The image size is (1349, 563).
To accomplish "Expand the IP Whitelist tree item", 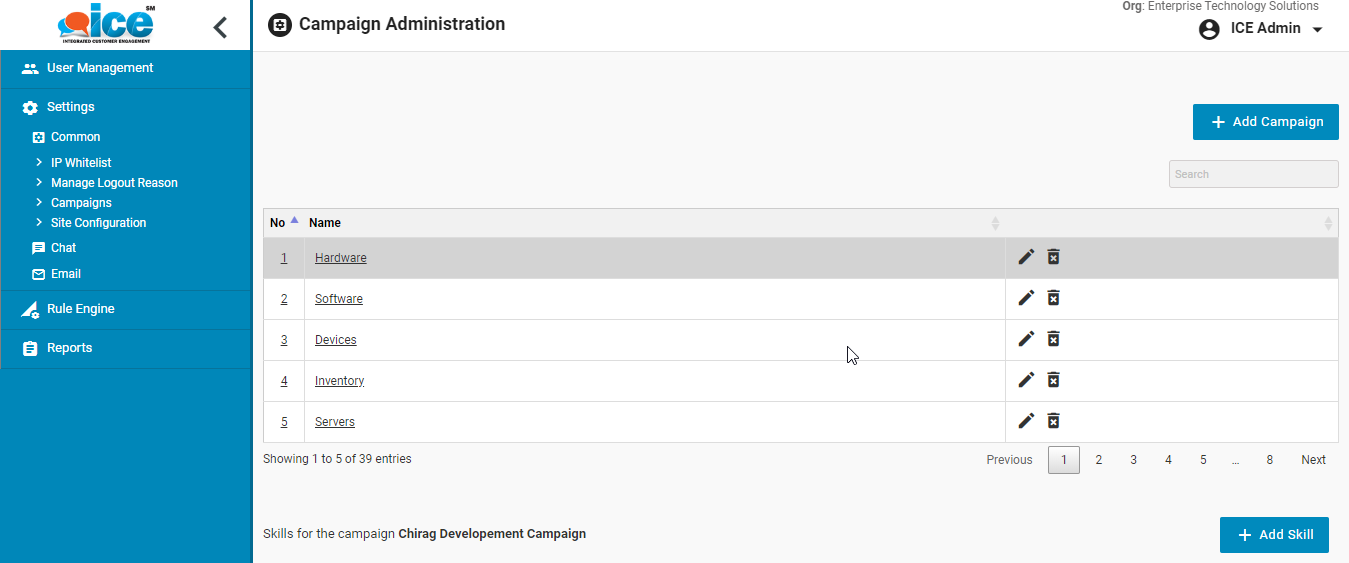I will click(39, 162).
